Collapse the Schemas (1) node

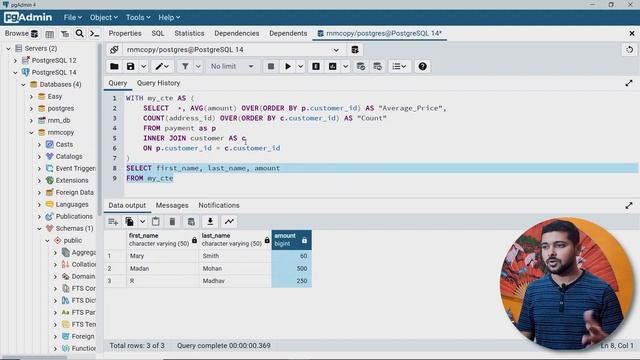click(40, 229)
